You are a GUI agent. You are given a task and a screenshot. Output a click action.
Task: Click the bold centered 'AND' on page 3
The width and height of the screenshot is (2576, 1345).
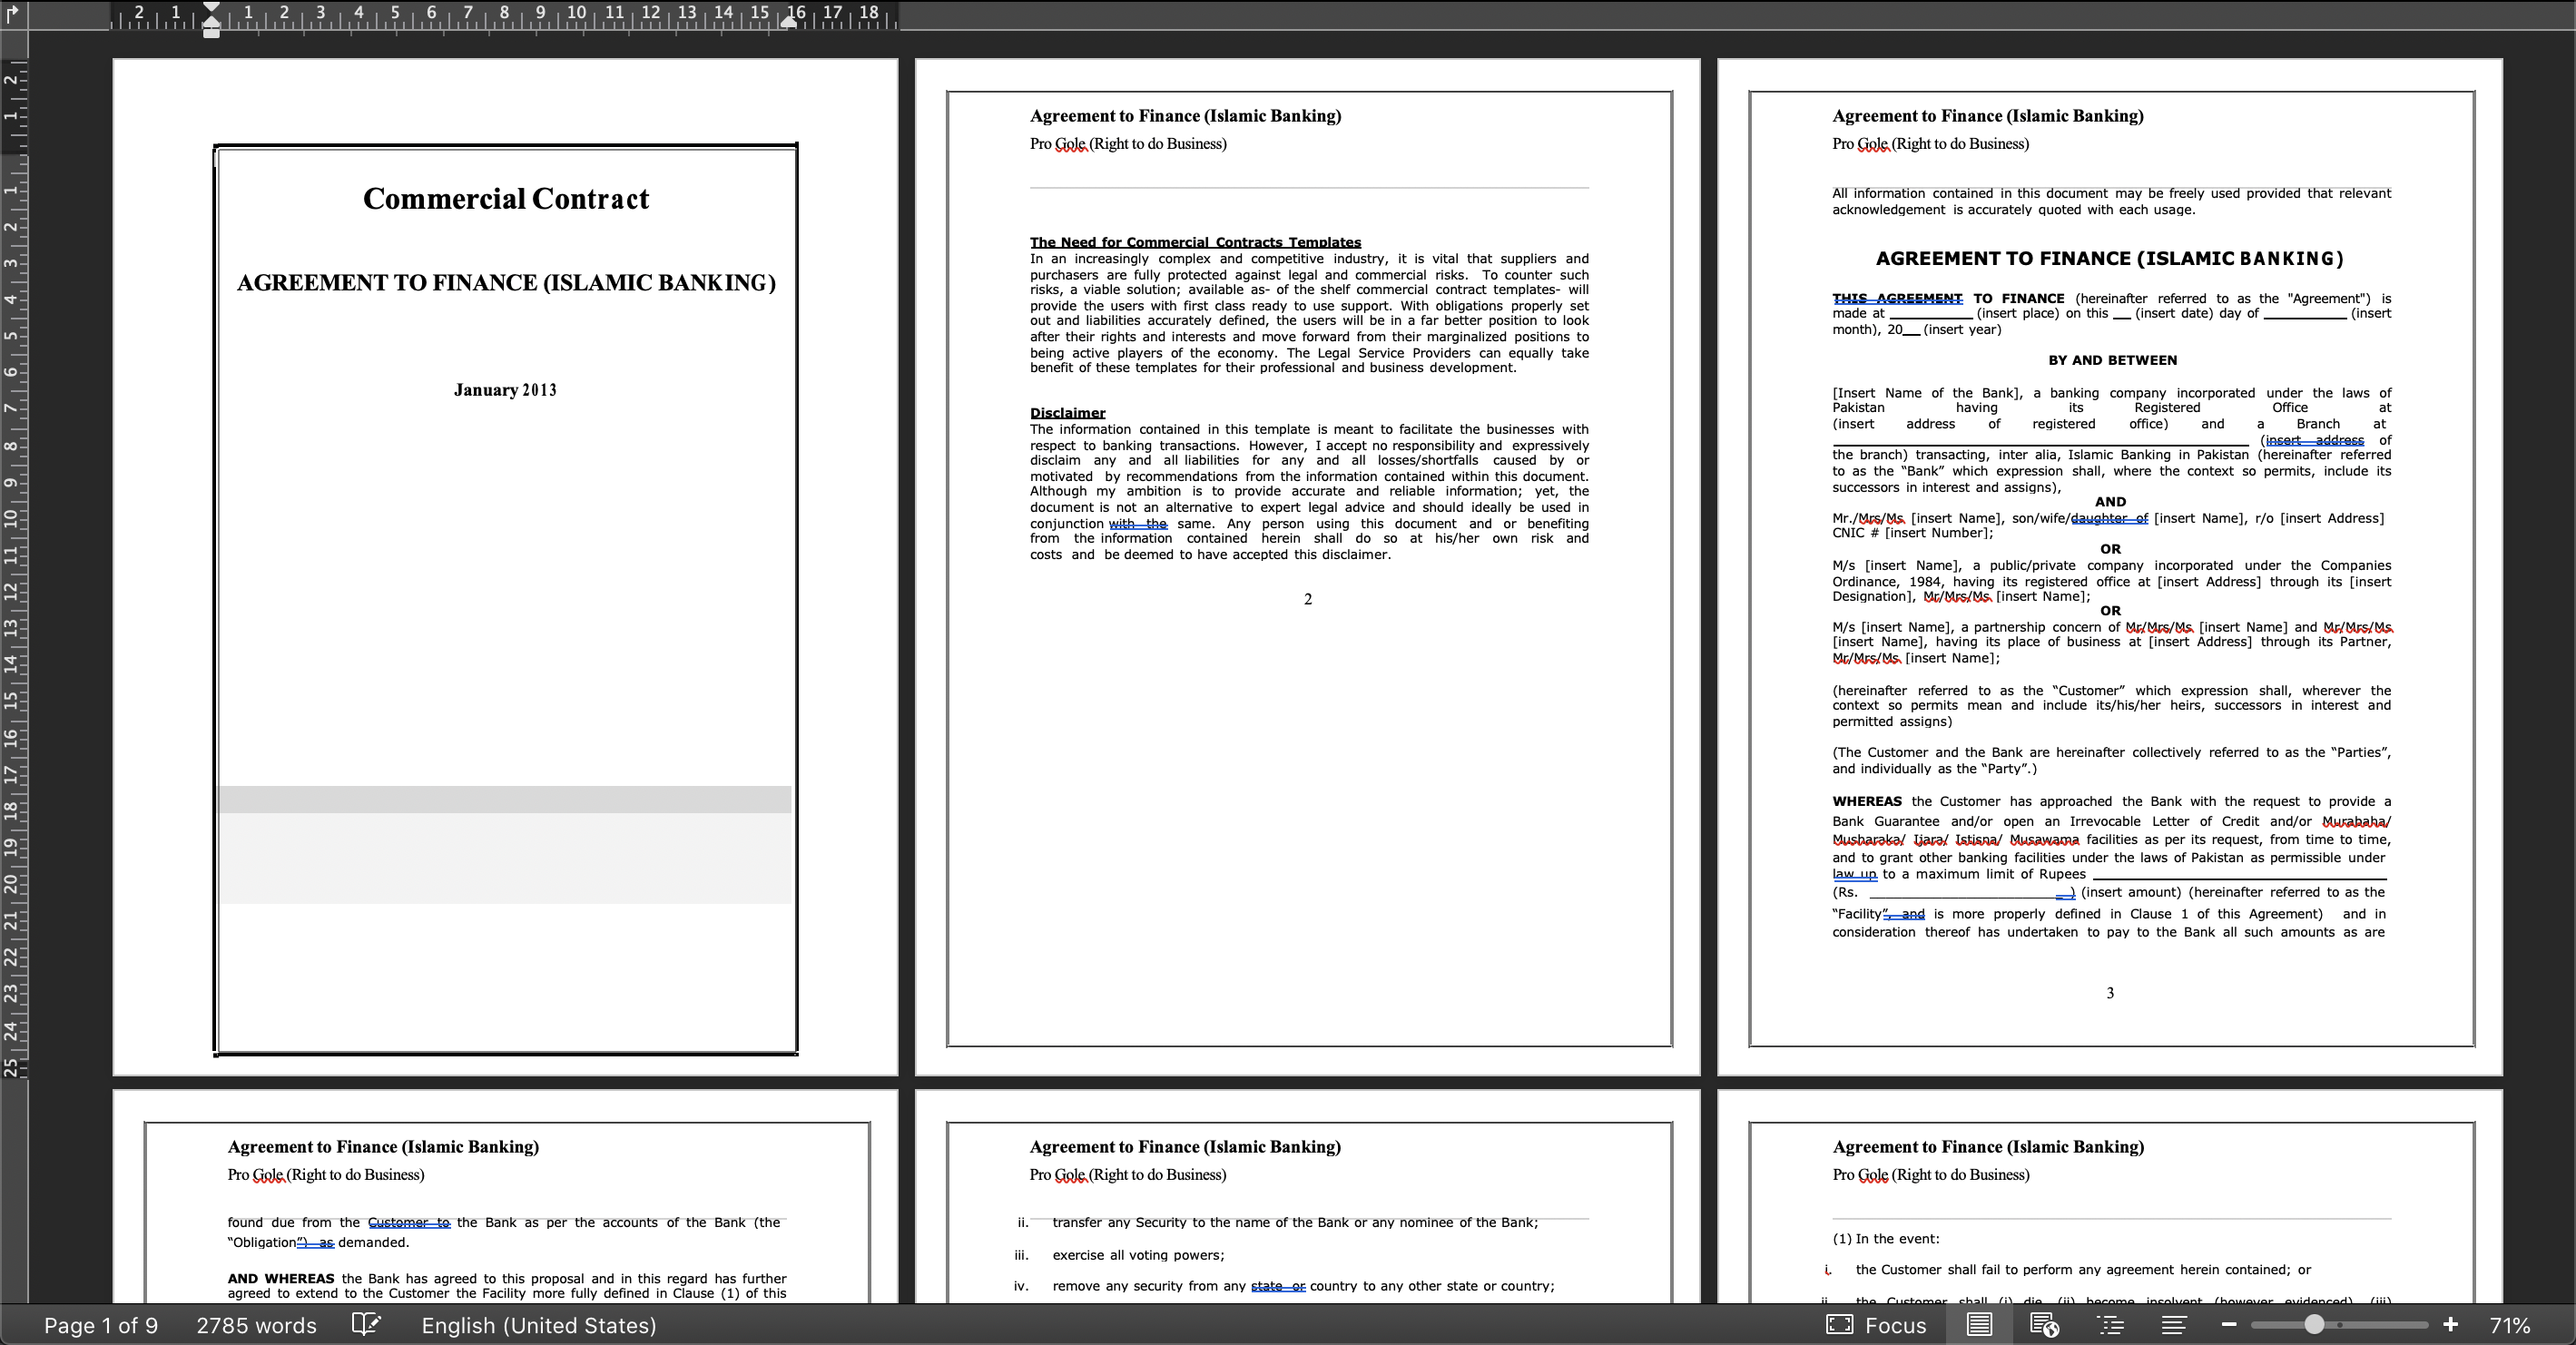[x=2110, y=502]
